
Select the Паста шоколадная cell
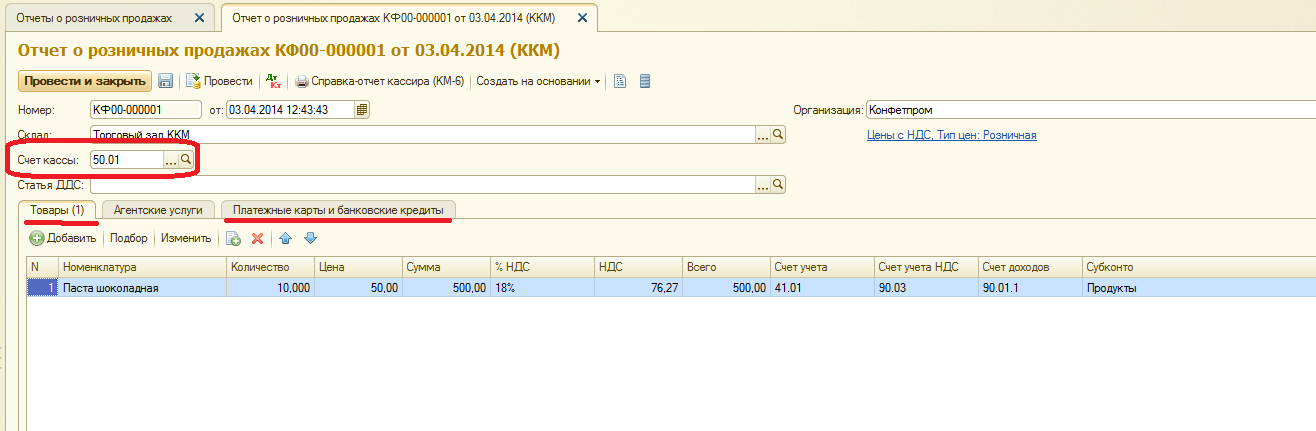142,287
